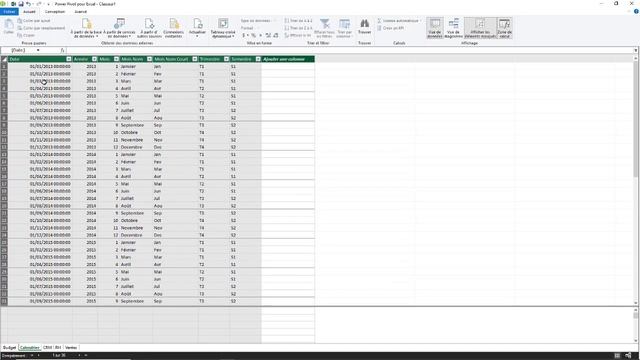
Task: Toggle the Zone de calcul
Action: tap(504, 28)
